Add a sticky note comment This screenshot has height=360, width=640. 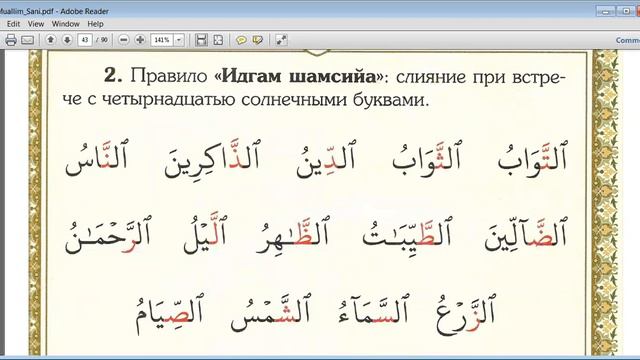(x=241, y=40)
